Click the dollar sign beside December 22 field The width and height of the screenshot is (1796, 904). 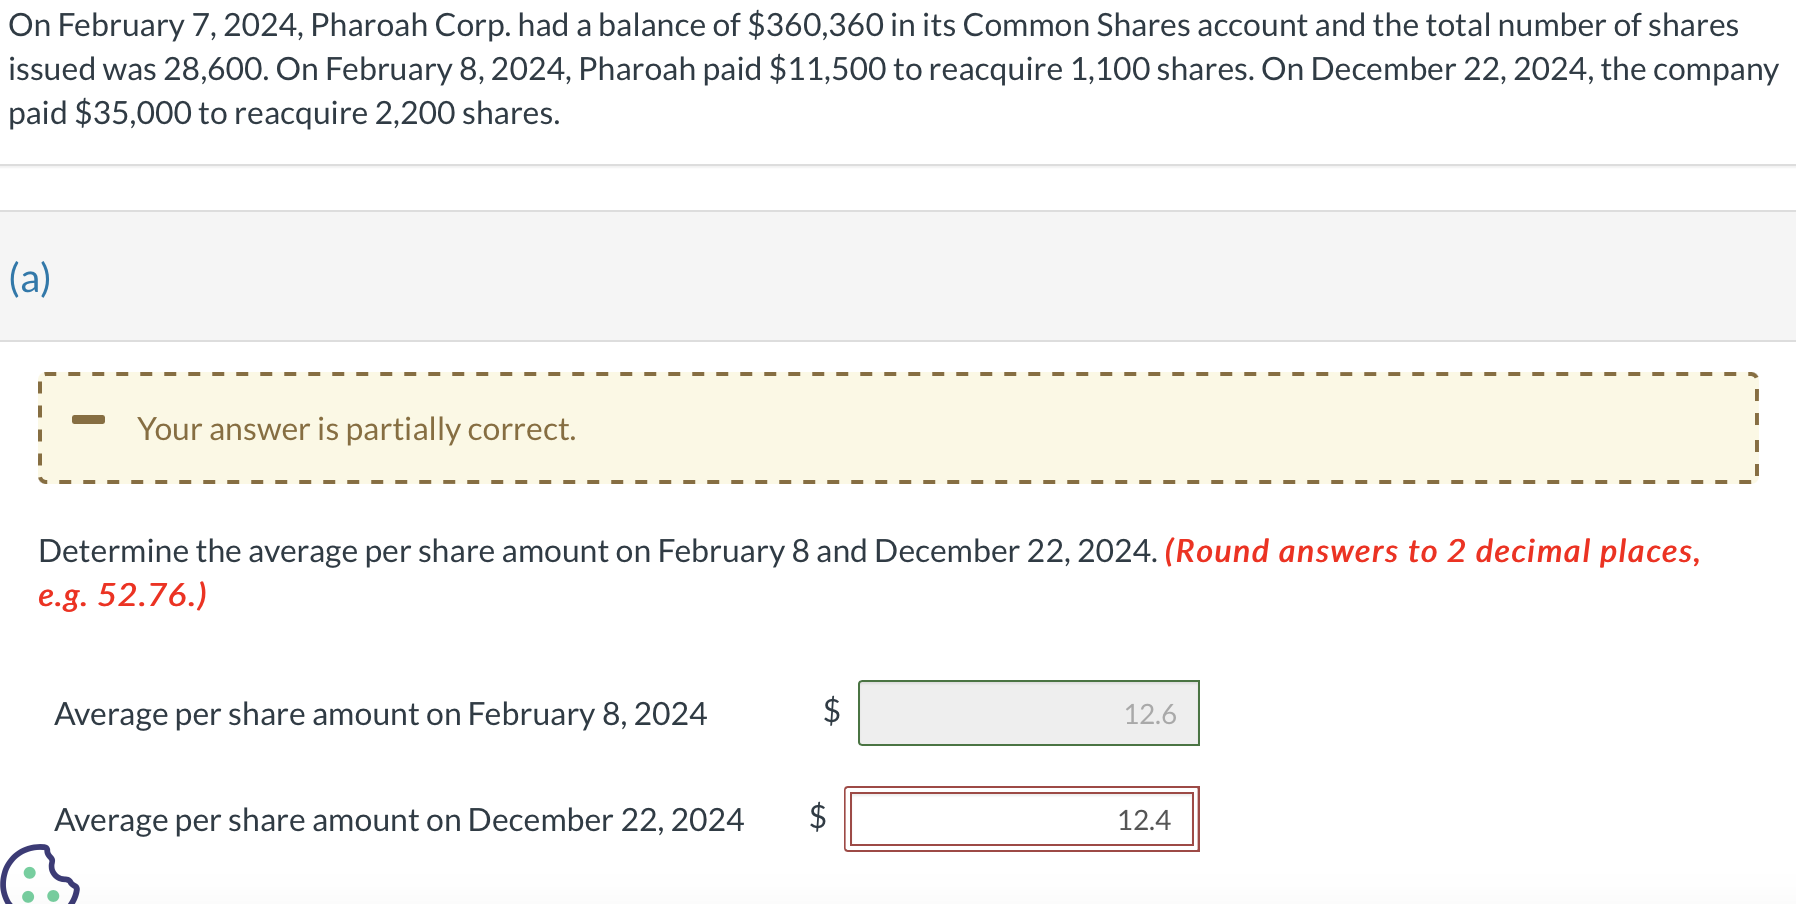pos(817,817)
